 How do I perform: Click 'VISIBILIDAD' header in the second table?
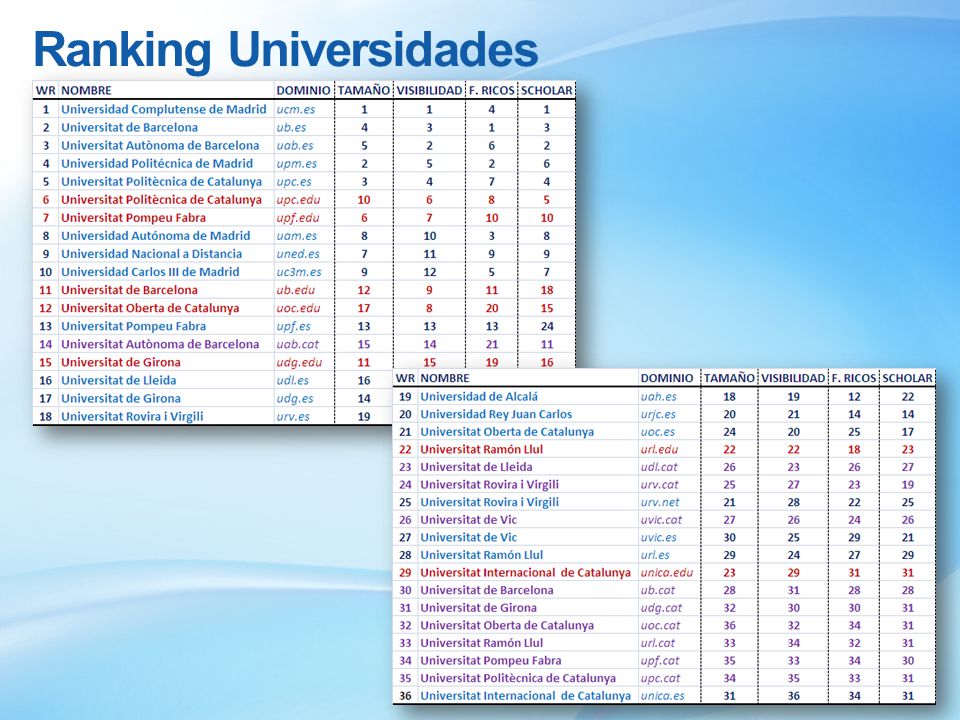click(793, 378)
